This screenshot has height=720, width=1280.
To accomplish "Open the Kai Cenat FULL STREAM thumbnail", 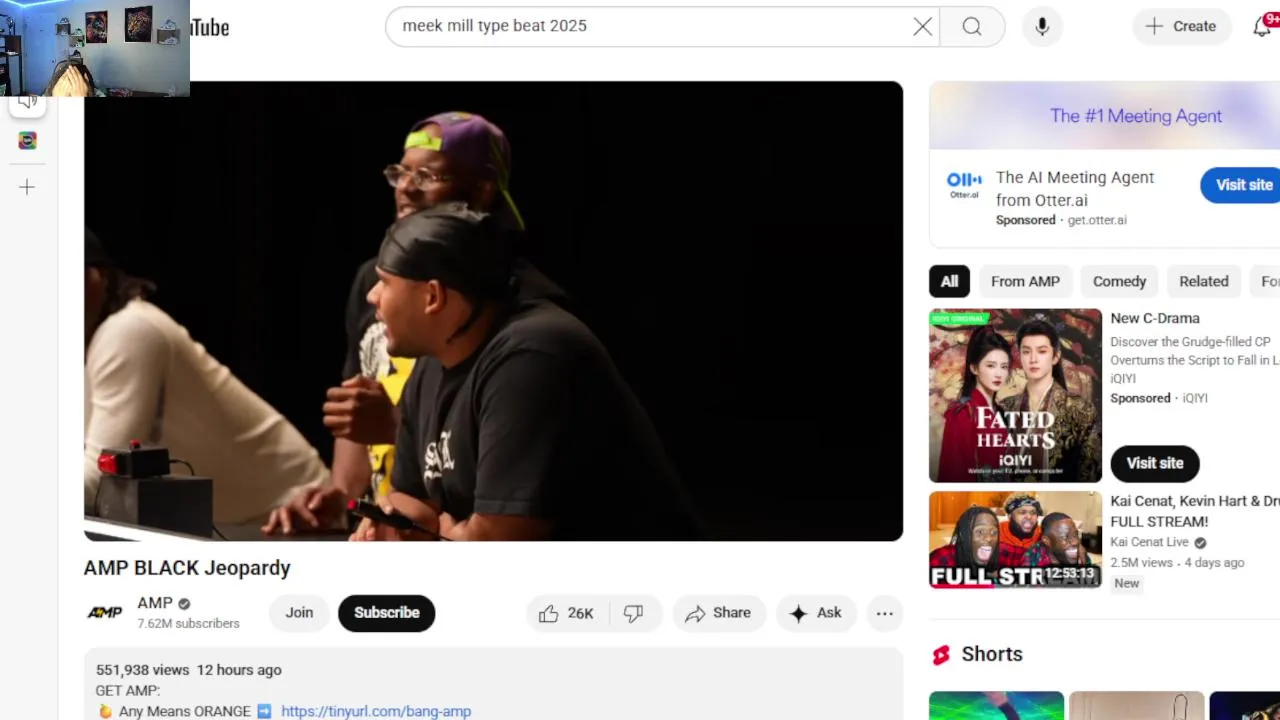I will 1015,539.
